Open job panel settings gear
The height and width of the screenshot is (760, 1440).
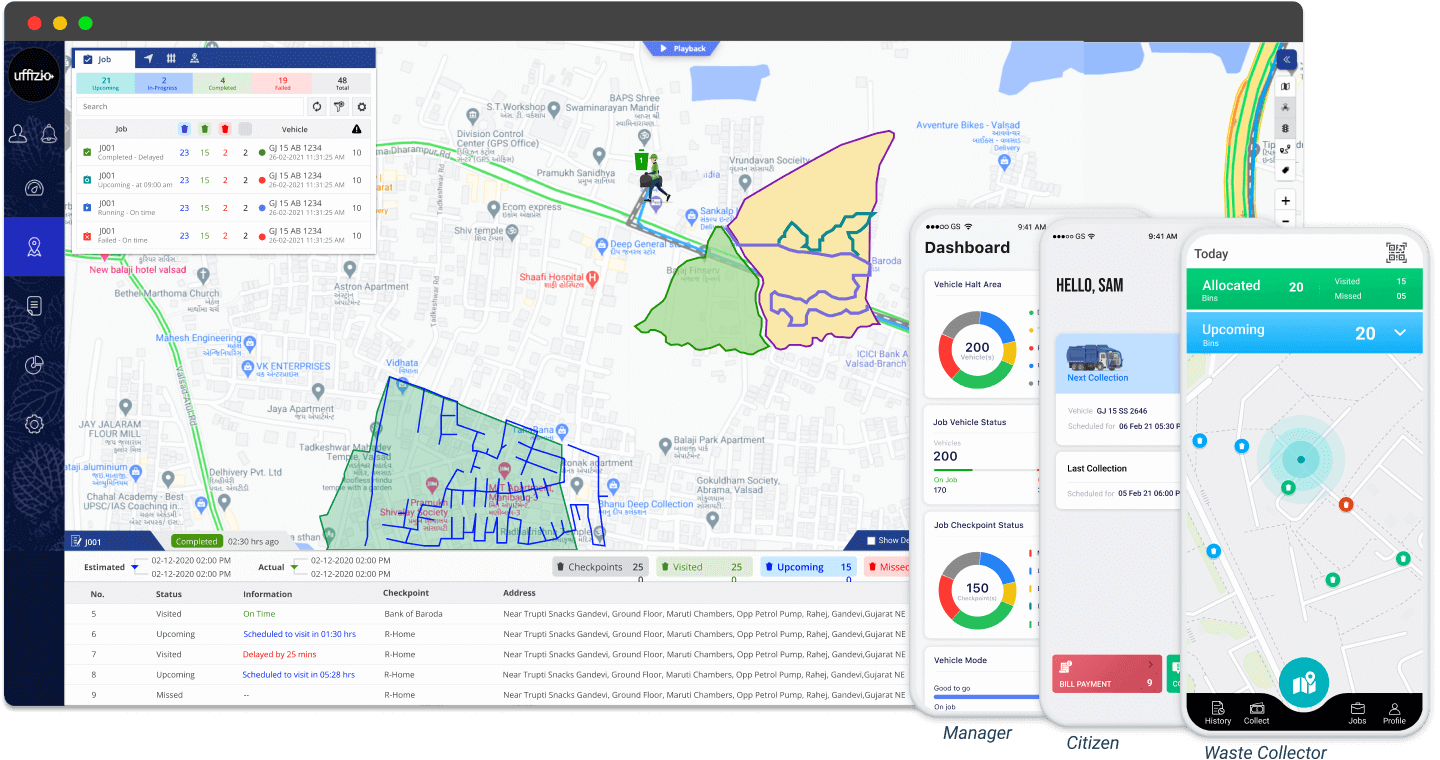click(362, 106)
